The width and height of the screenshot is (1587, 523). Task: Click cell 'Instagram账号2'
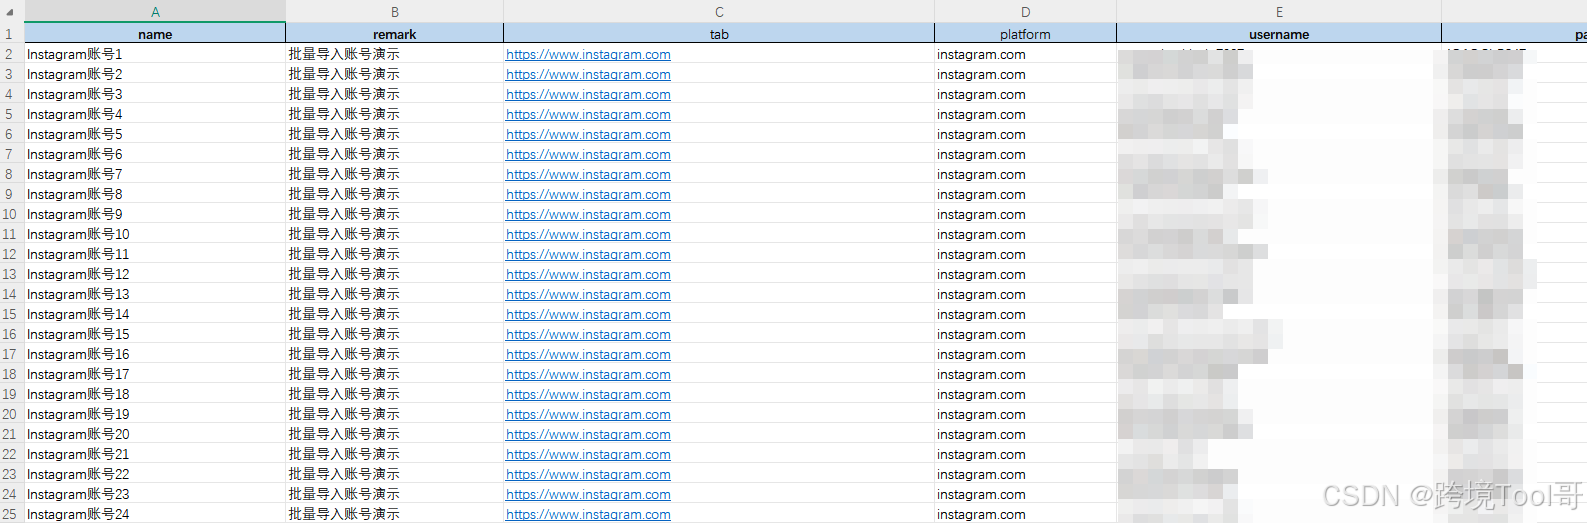155,74
